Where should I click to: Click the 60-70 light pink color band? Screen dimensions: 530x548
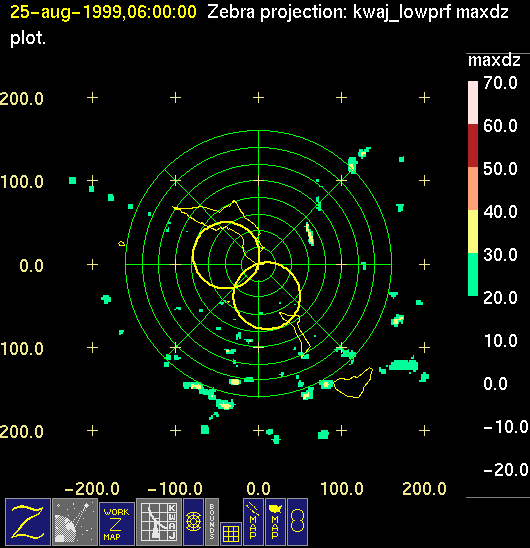pyautogui.click(x=473, y=103)
